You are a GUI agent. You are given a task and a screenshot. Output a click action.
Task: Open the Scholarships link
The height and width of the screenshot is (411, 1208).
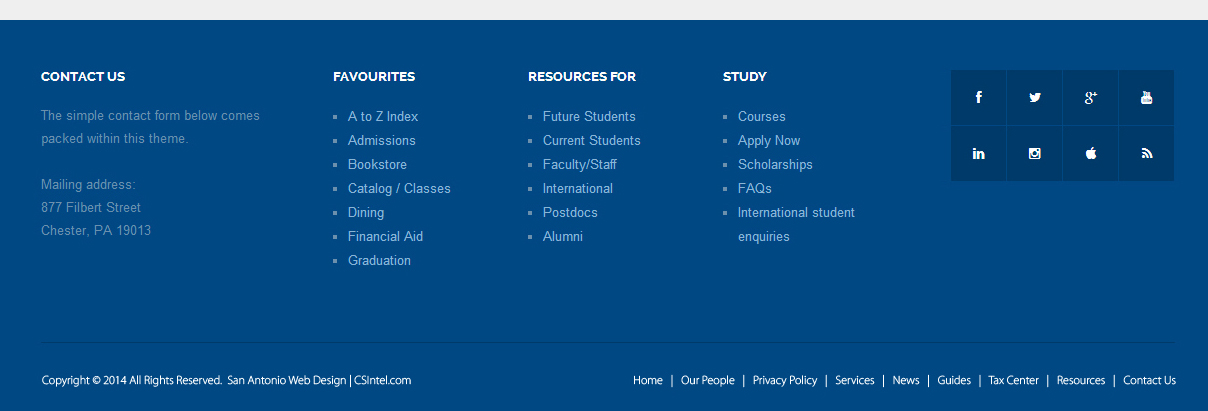click(x=775, y=165)
